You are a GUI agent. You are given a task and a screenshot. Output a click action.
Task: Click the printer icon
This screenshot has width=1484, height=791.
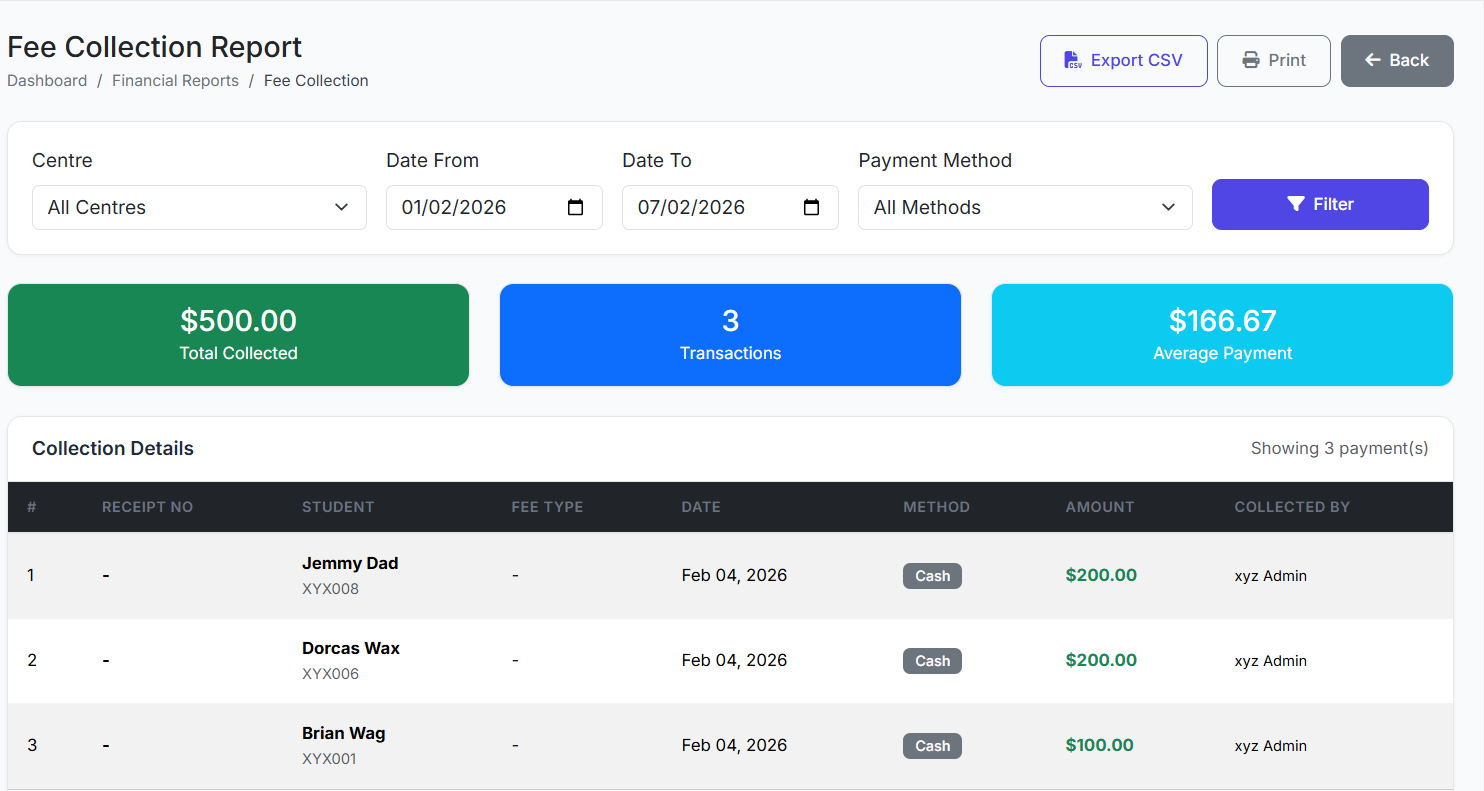pos(1250,60)
